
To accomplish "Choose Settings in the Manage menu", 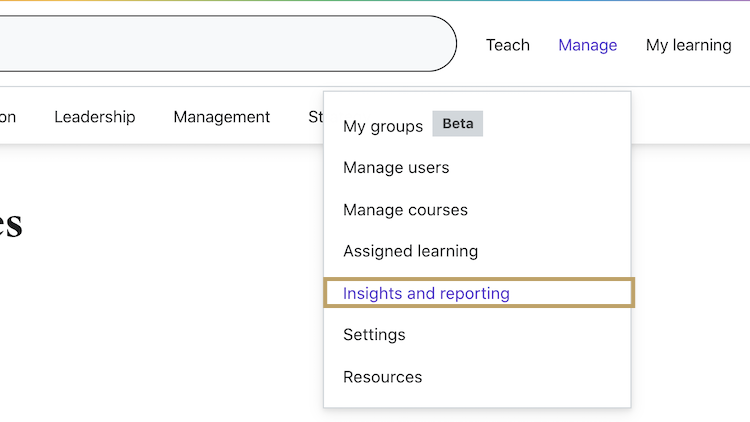I will point(374,335).
